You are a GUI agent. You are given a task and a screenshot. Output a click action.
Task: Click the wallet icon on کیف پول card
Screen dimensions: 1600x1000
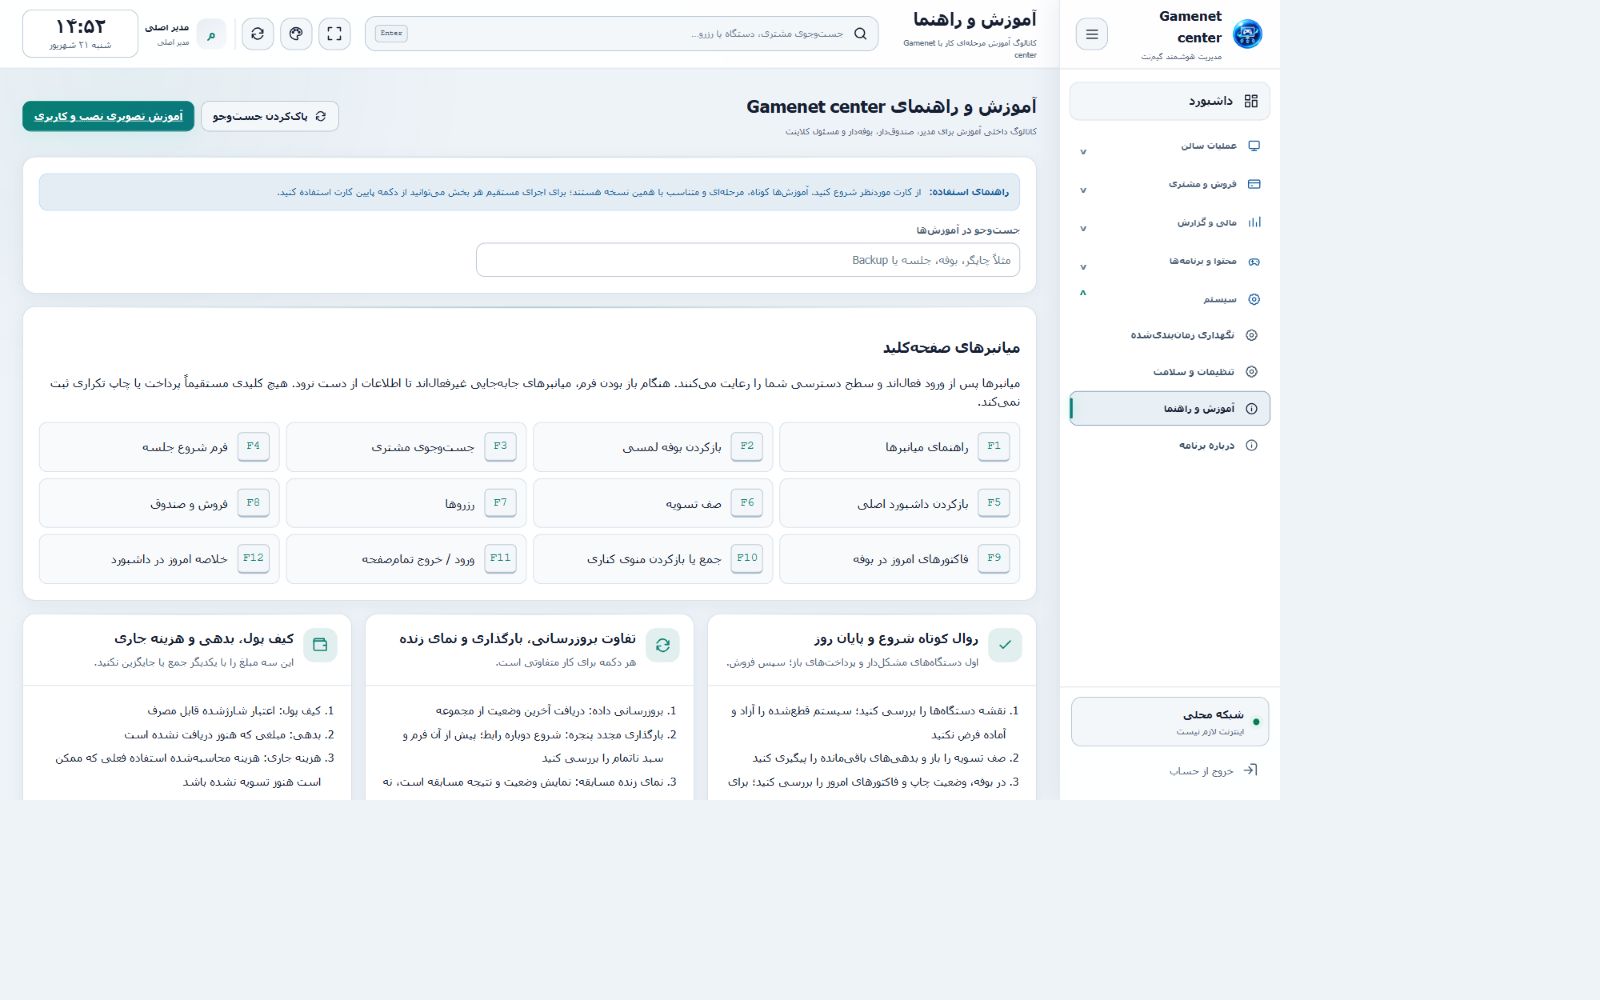click(x=320, y=645)
